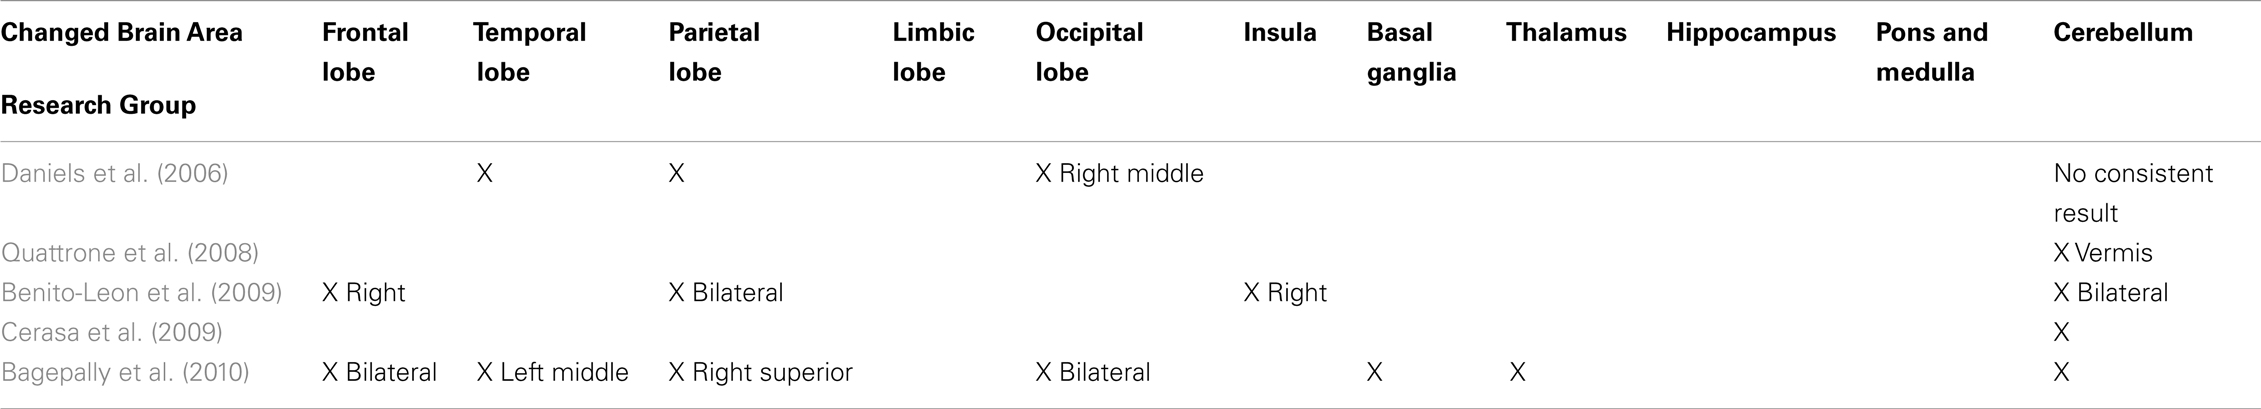Viewport: 2261px width, 409px height.
Task: Select the Basal ganglia column header
Action: [1411, 52]
